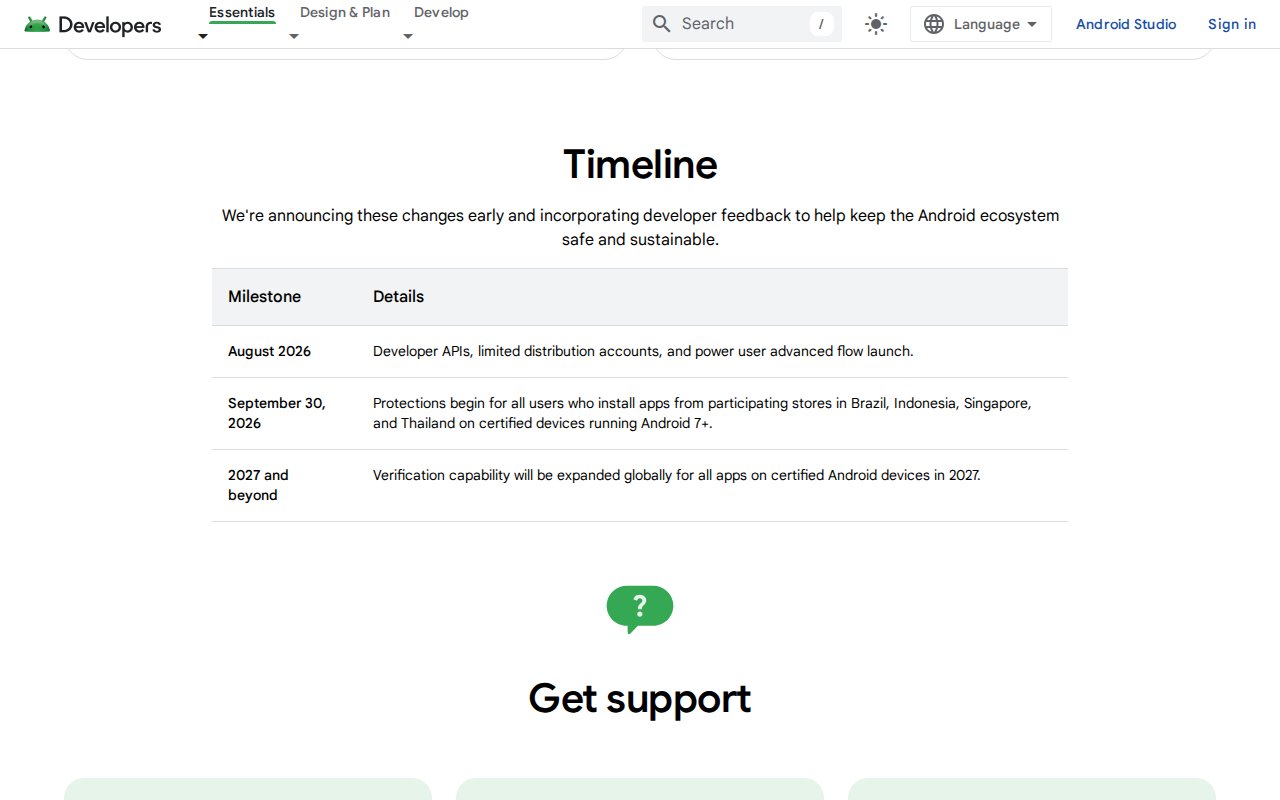Viewport: 1280px width, 800px height.
Task: Expand the Essentials dropdown arrow
Action: click(203, 37)
